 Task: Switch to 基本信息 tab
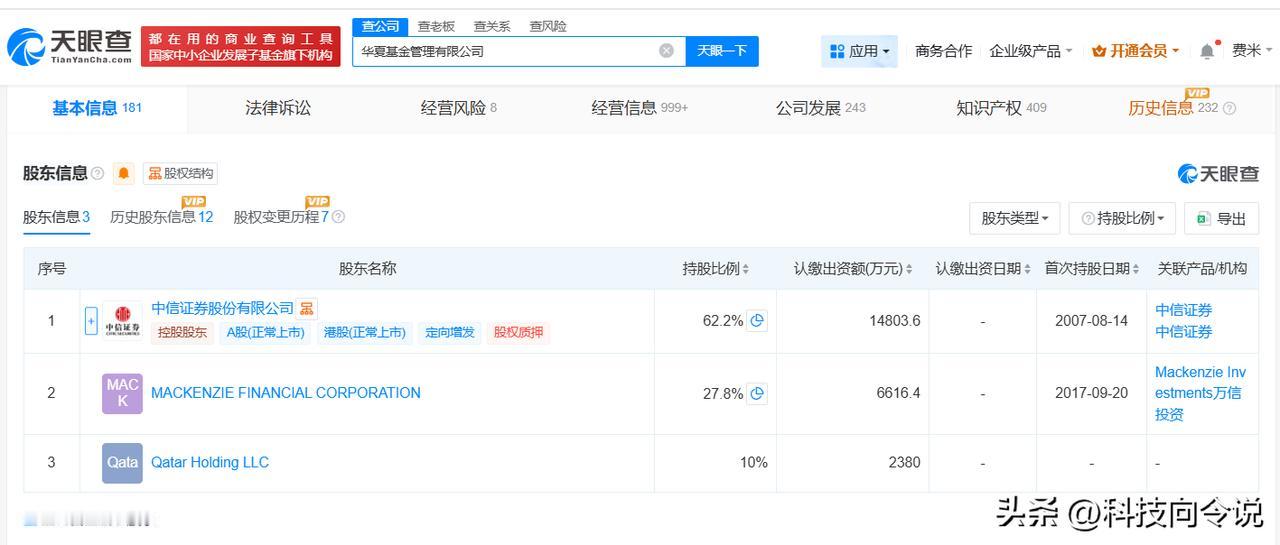point(97,108)
